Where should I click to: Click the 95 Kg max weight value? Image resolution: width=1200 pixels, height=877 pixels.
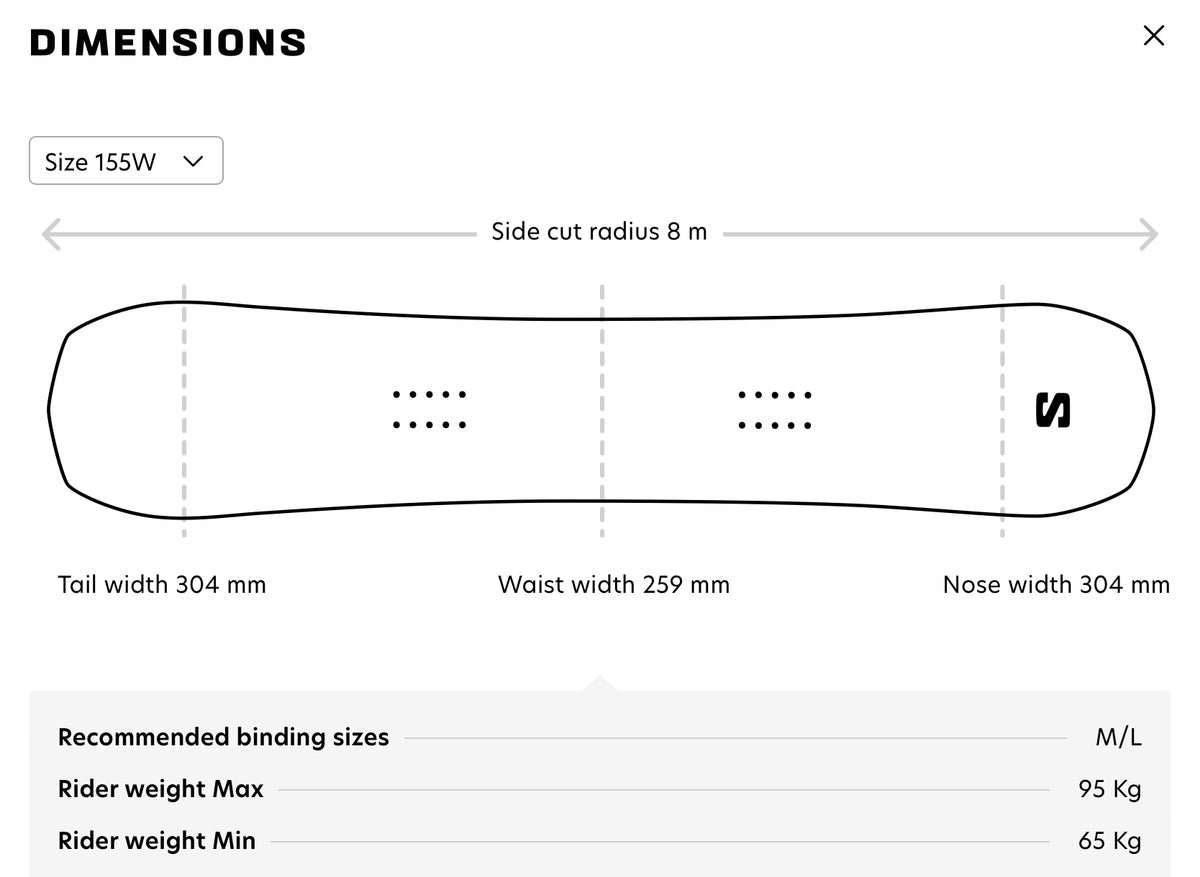coord(1110,789)
